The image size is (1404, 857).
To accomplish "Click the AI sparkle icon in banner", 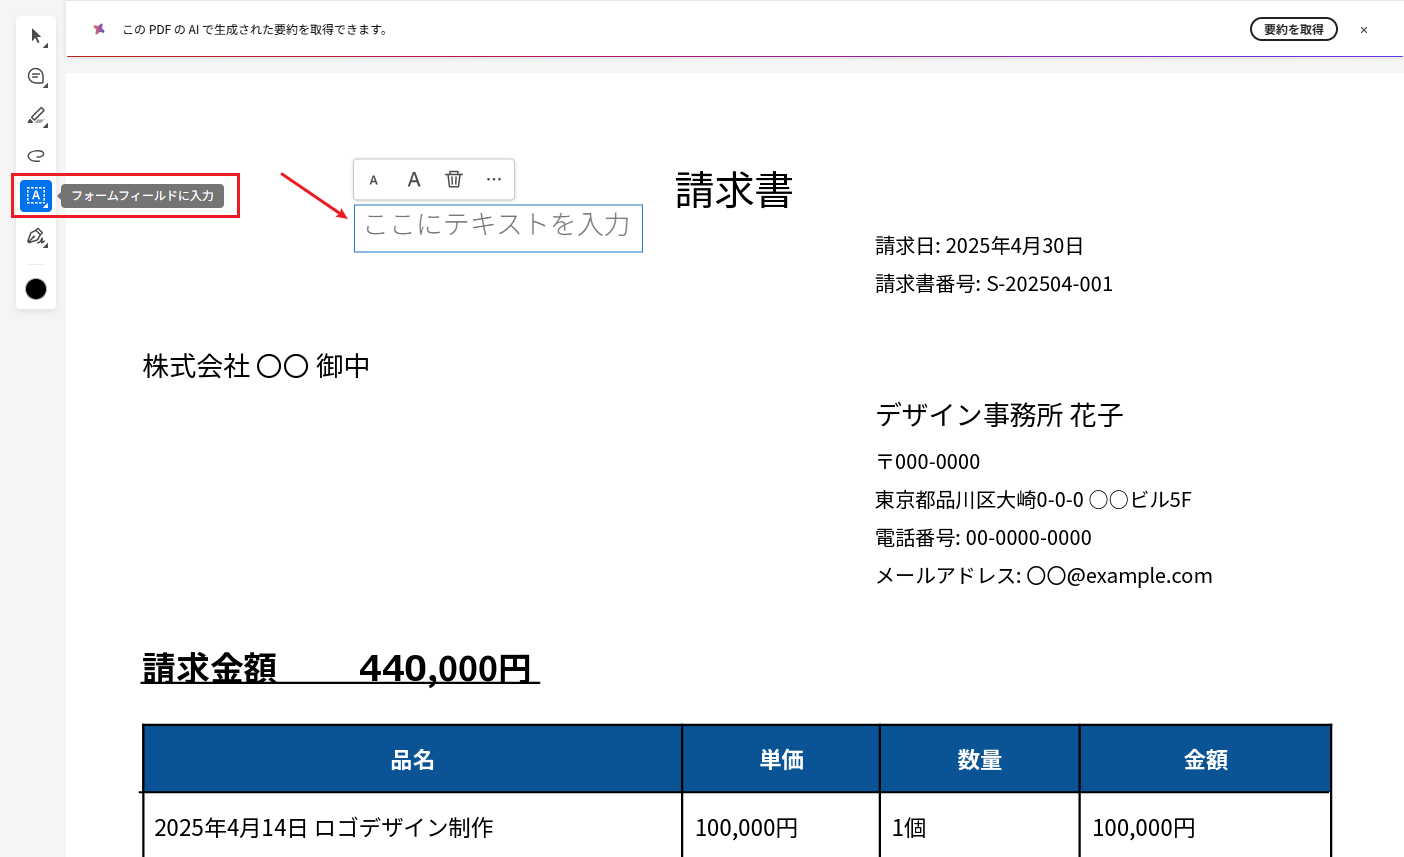I will pyautogui.click(x=99, y=29).
